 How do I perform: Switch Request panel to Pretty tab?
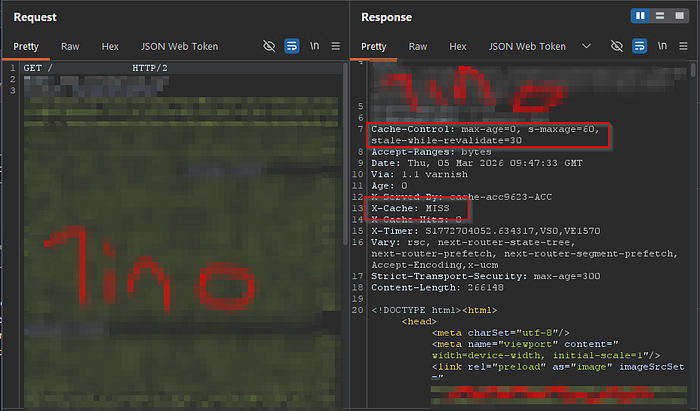pyautogui.click(x=26, y=46)
